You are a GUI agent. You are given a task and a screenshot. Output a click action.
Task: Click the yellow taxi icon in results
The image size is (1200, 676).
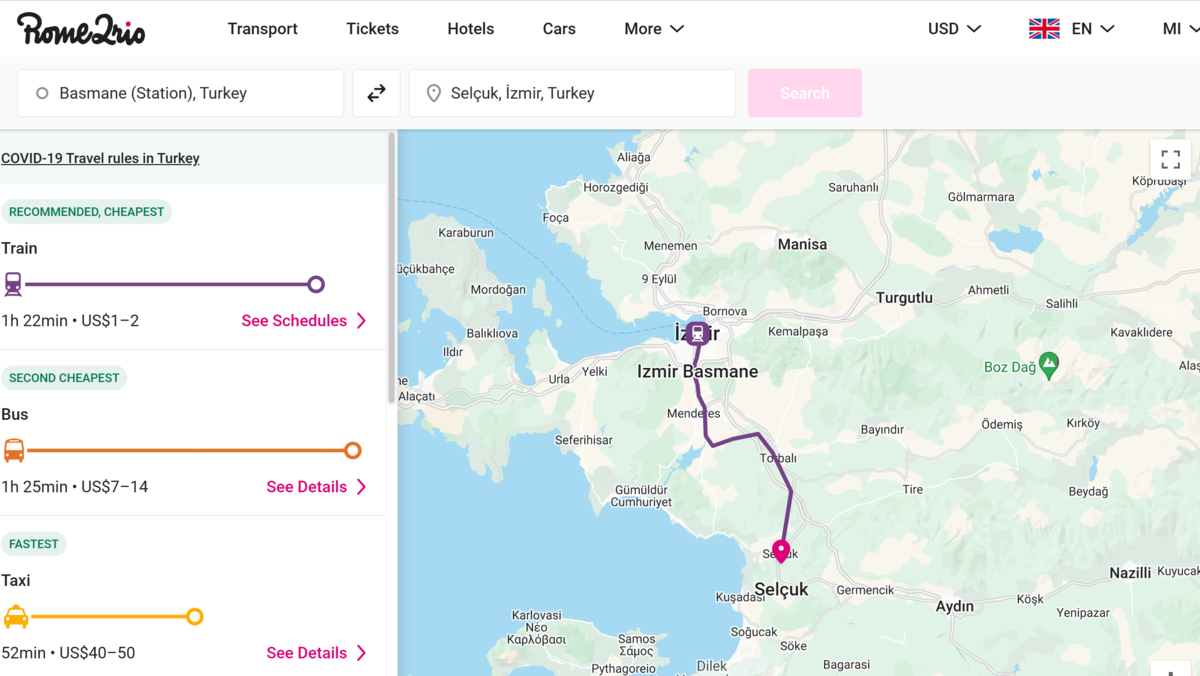point(16,616)
